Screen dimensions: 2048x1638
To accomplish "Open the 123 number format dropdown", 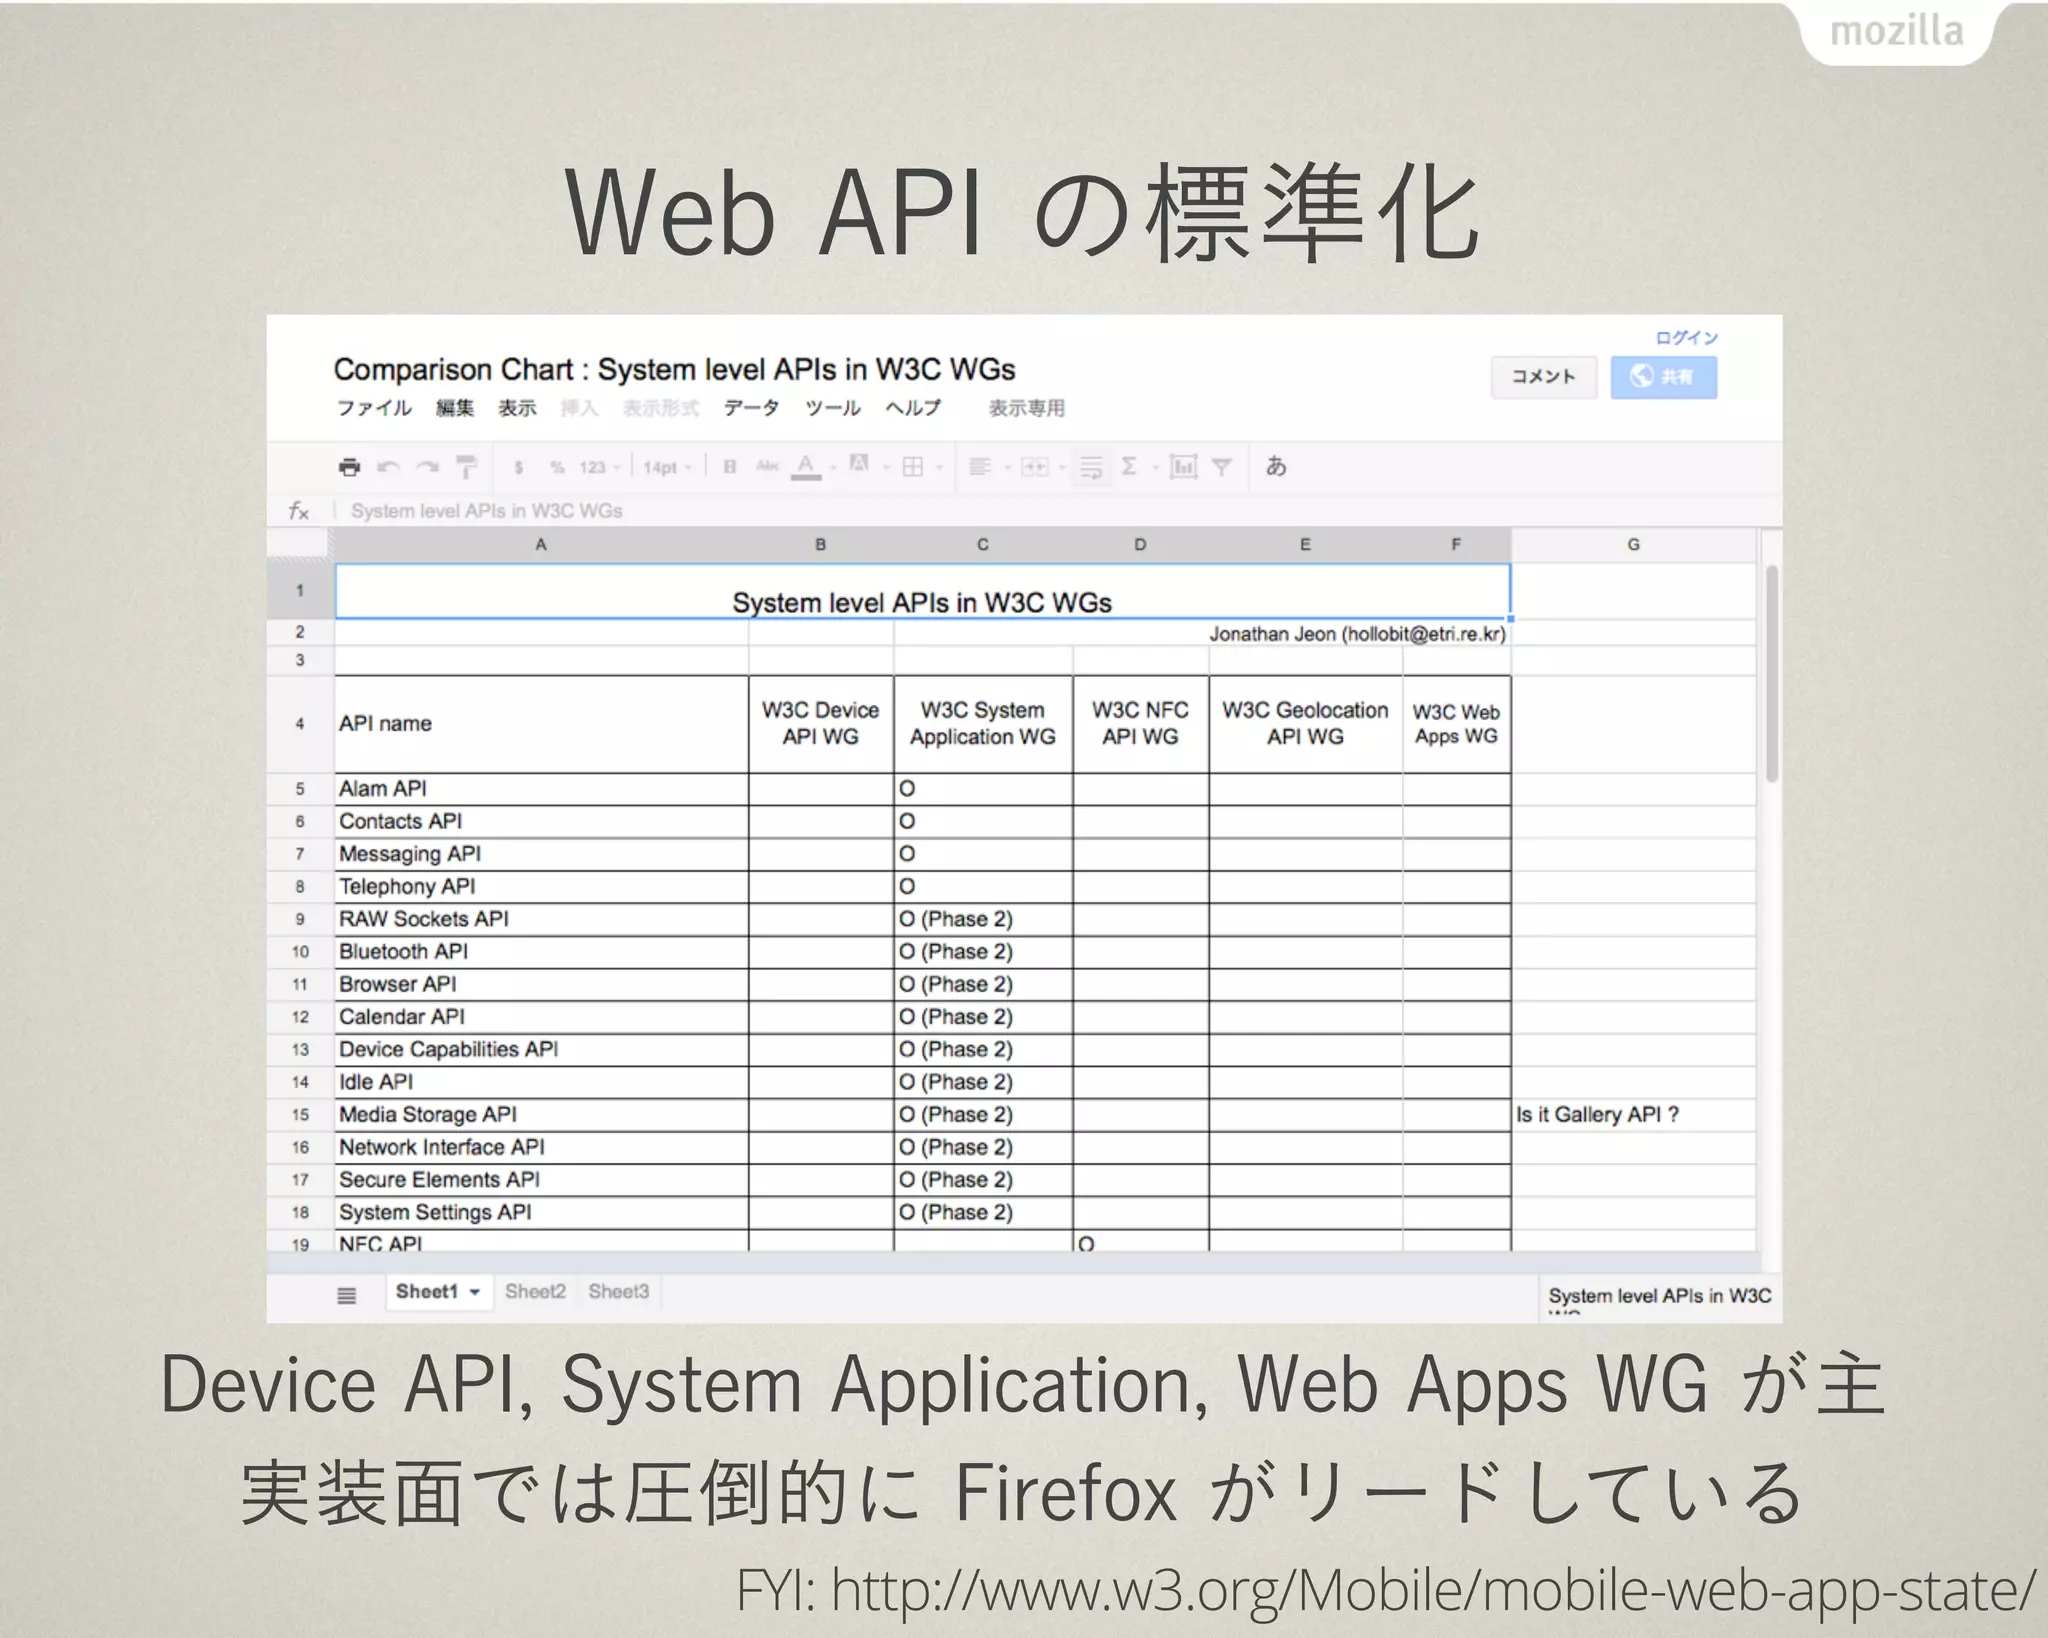I will click(600, 467).
